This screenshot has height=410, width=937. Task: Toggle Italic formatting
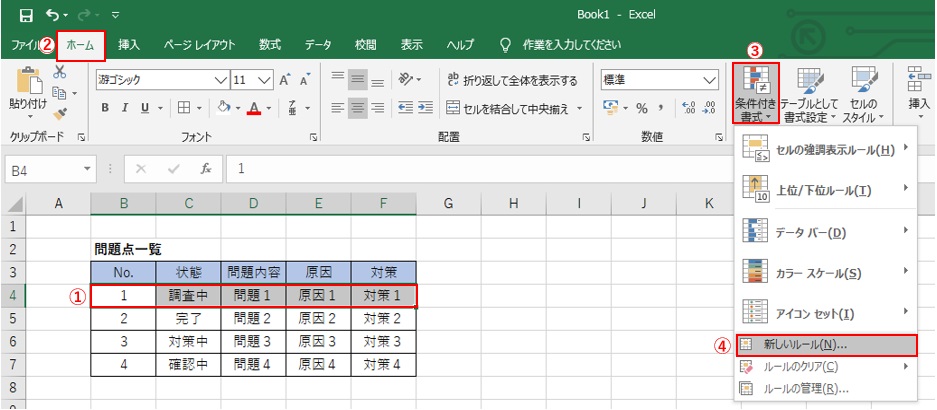[x=125, y=108]
